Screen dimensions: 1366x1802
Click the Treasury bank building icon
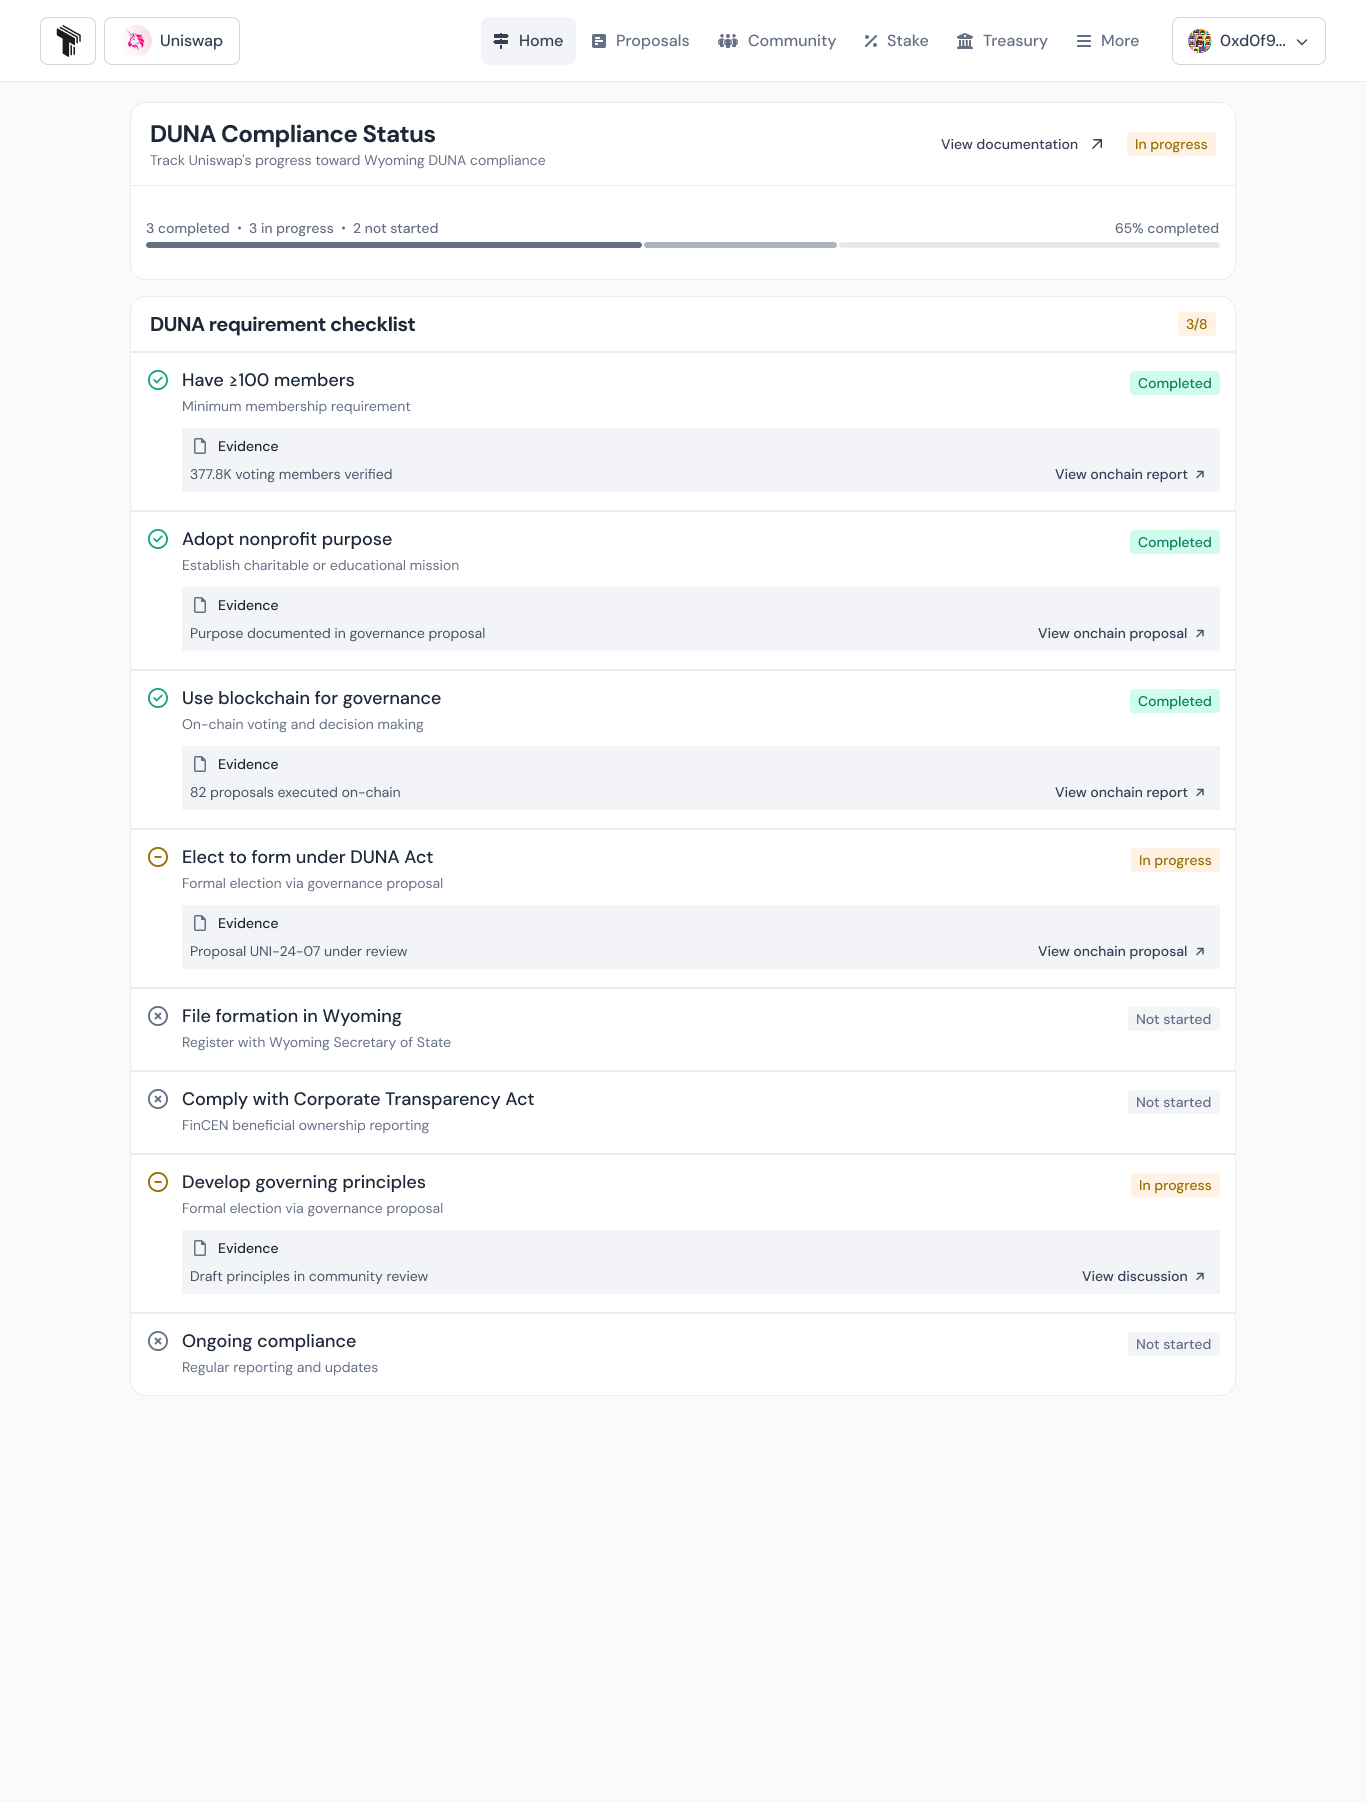pyautogui.click(x=965, y=41)
